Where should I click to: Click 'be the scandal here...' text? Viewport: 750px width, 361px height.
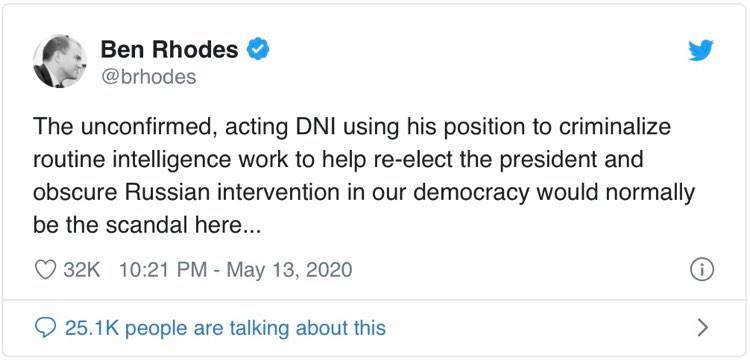click(x=147, y=225)
